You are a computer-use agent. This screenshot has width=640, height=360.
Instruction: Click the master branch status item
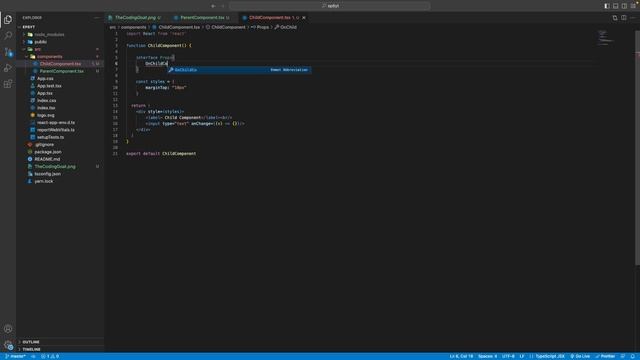pos(16,356)
